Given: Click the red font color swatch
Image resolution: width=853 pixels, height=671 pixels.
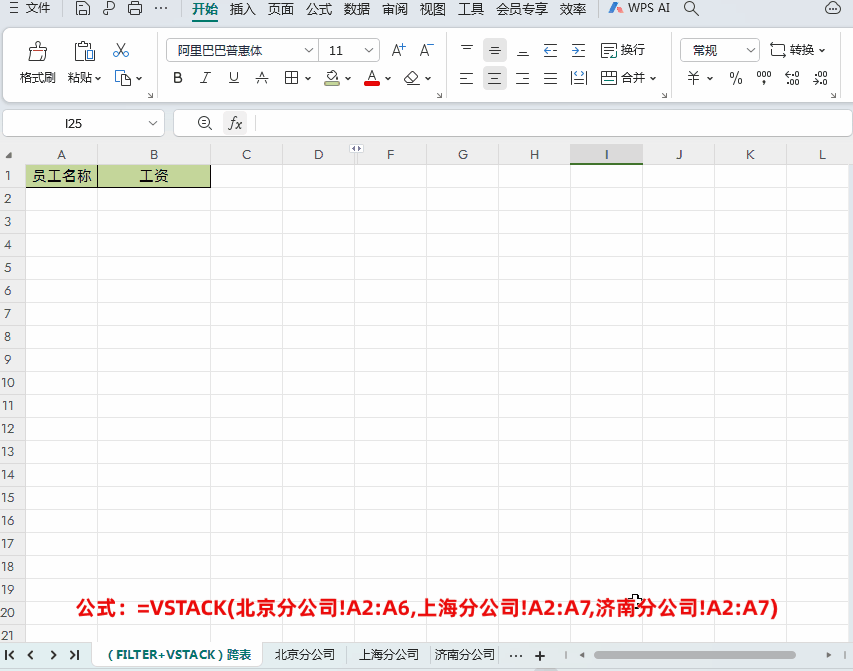Looking at the screenshot, I should [372, 78].
